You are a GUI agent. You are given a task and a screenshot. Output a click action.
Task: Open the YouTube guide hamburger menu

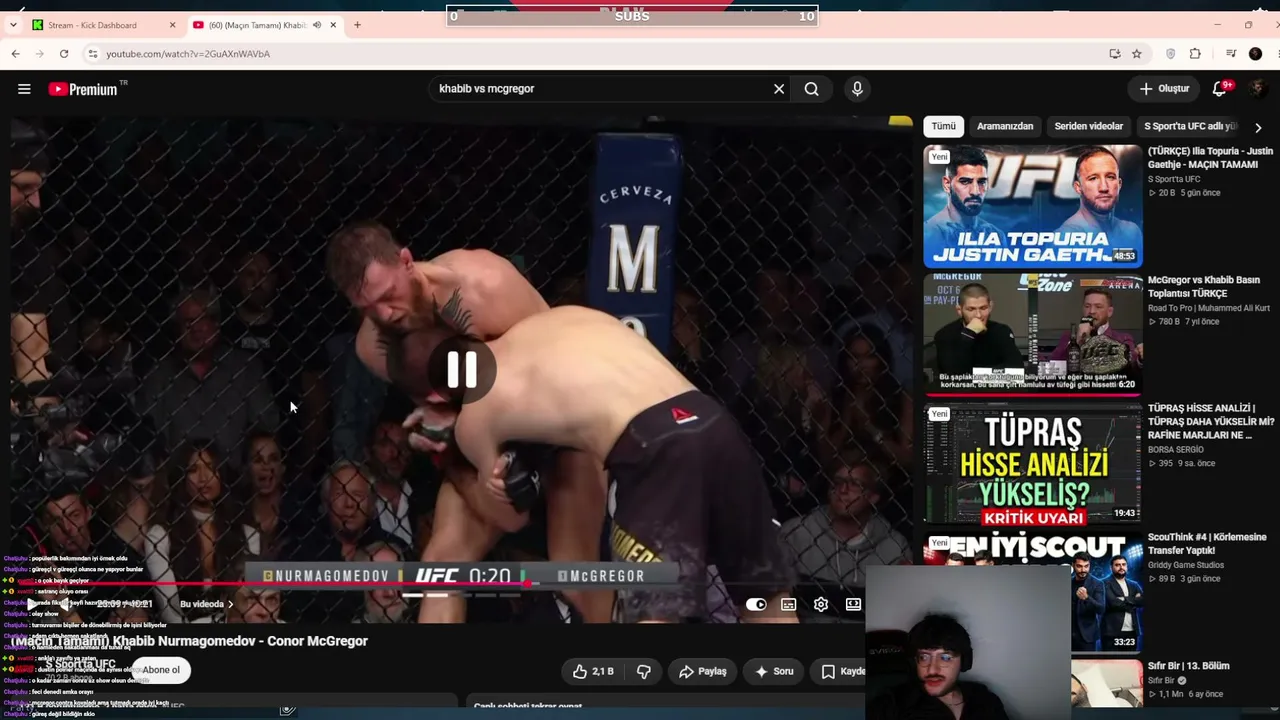coord(24,89)
